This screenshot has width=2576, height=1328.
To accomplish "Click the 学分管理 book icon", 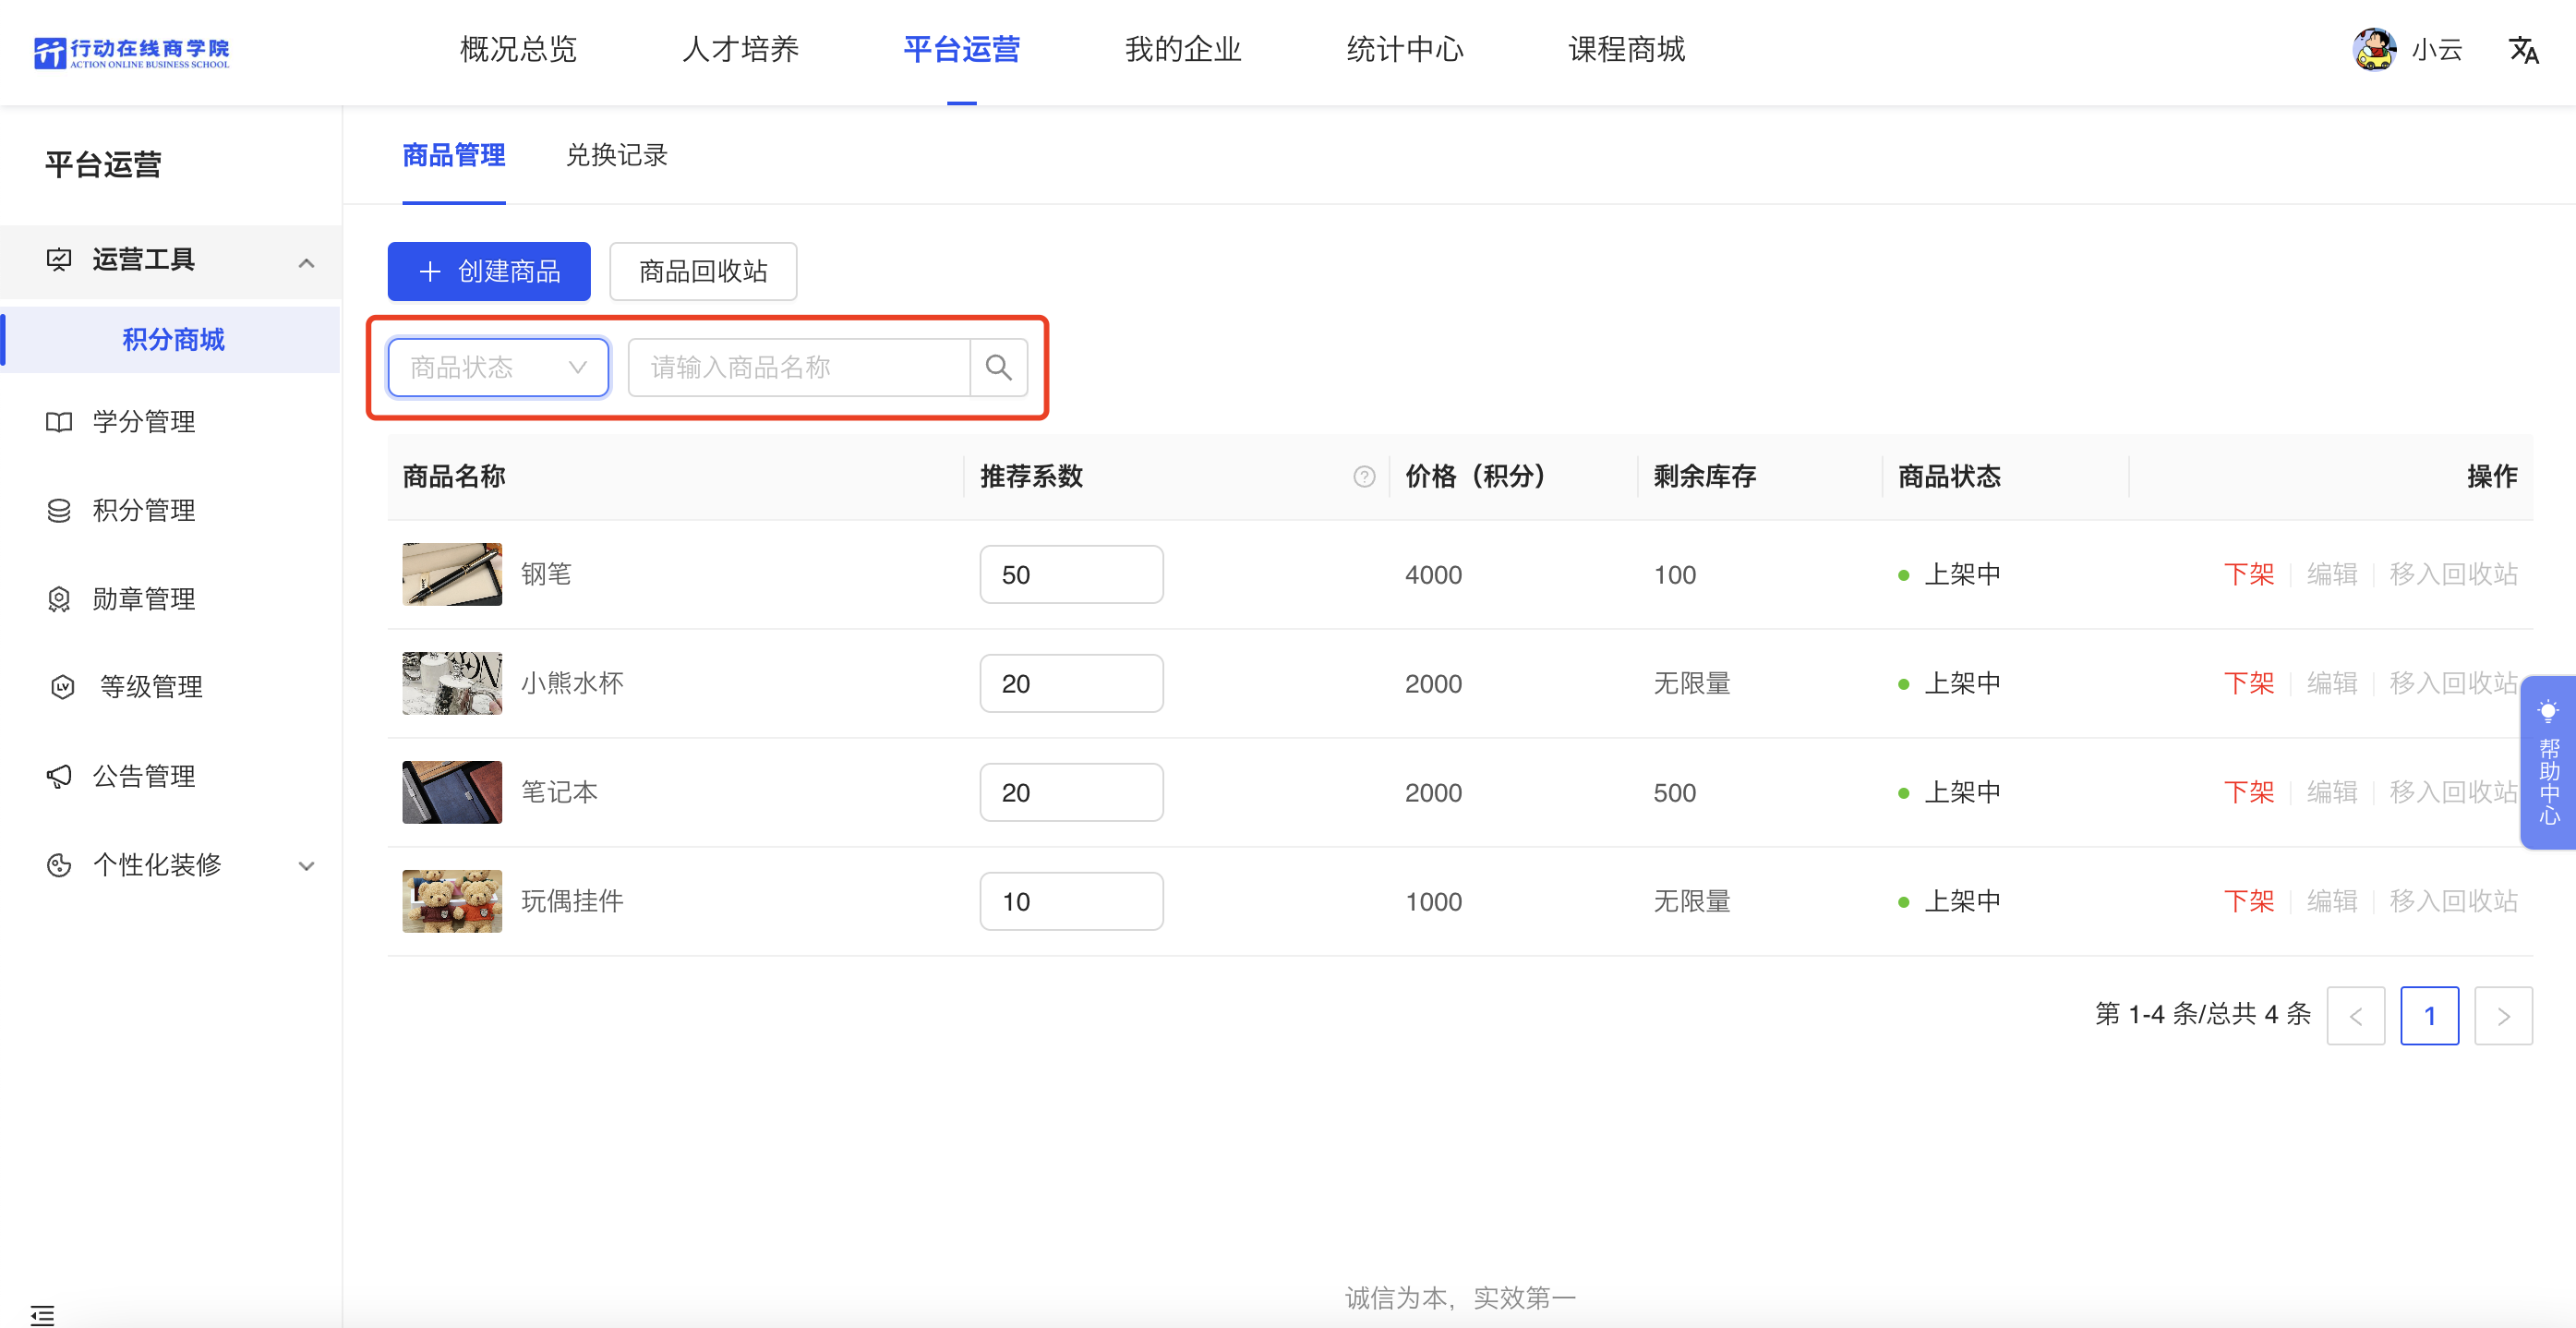I will (x=59, y=422).
